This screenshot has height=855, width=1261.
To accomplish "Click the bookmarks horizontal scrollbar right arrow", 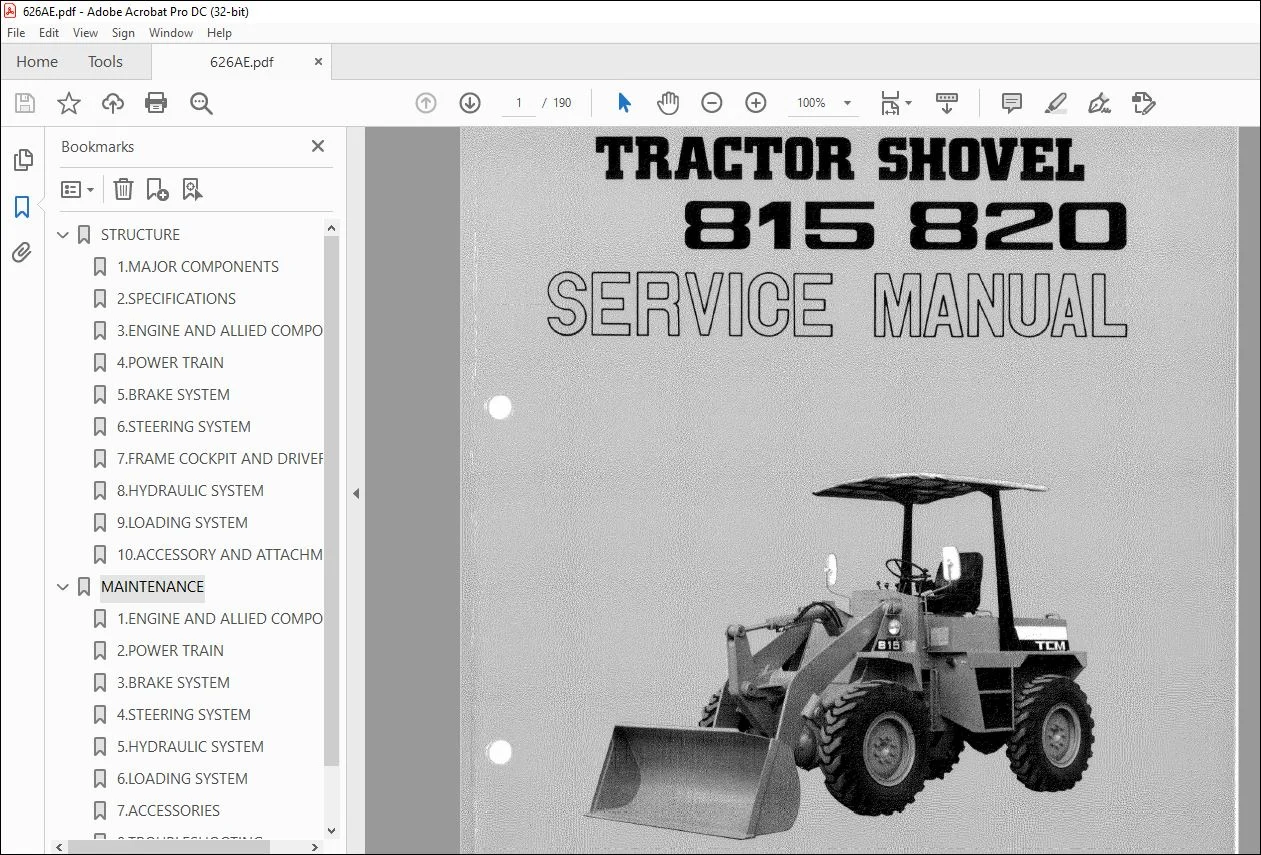I will 317,846.
